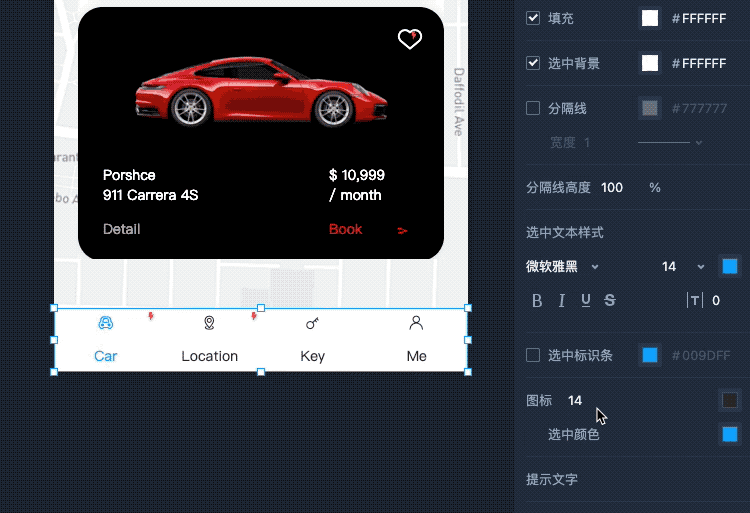
Task: Toggle Underline text style
Action: pos(585,301)
